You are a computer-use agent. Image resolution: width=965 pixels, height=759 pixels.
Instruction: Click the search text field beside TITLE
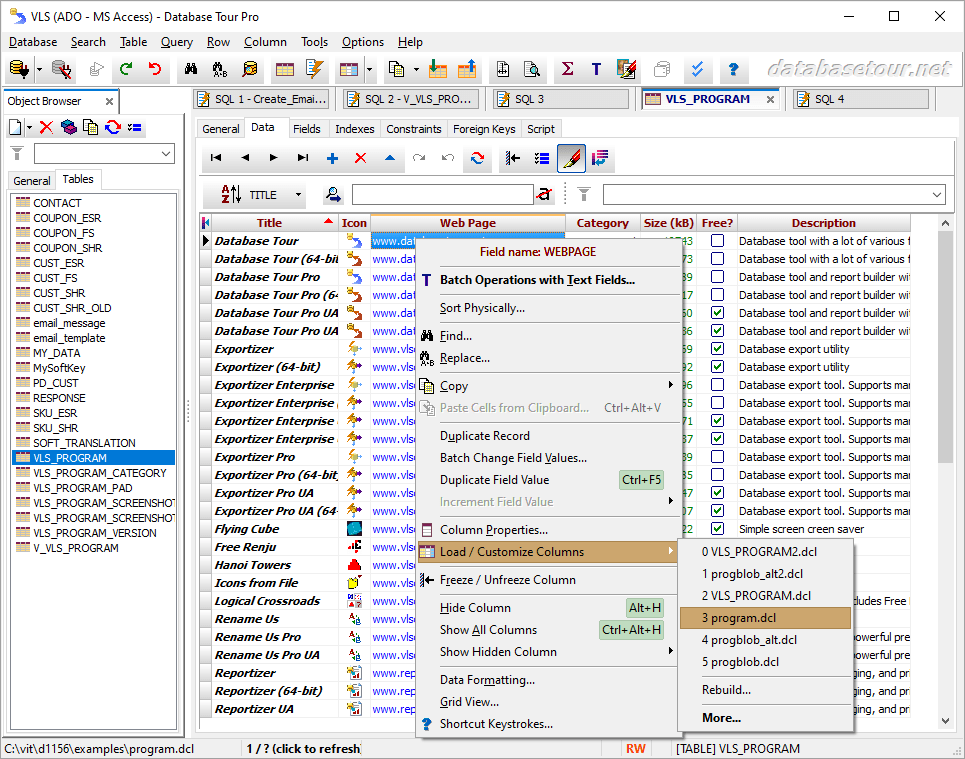tap(441, 195)
